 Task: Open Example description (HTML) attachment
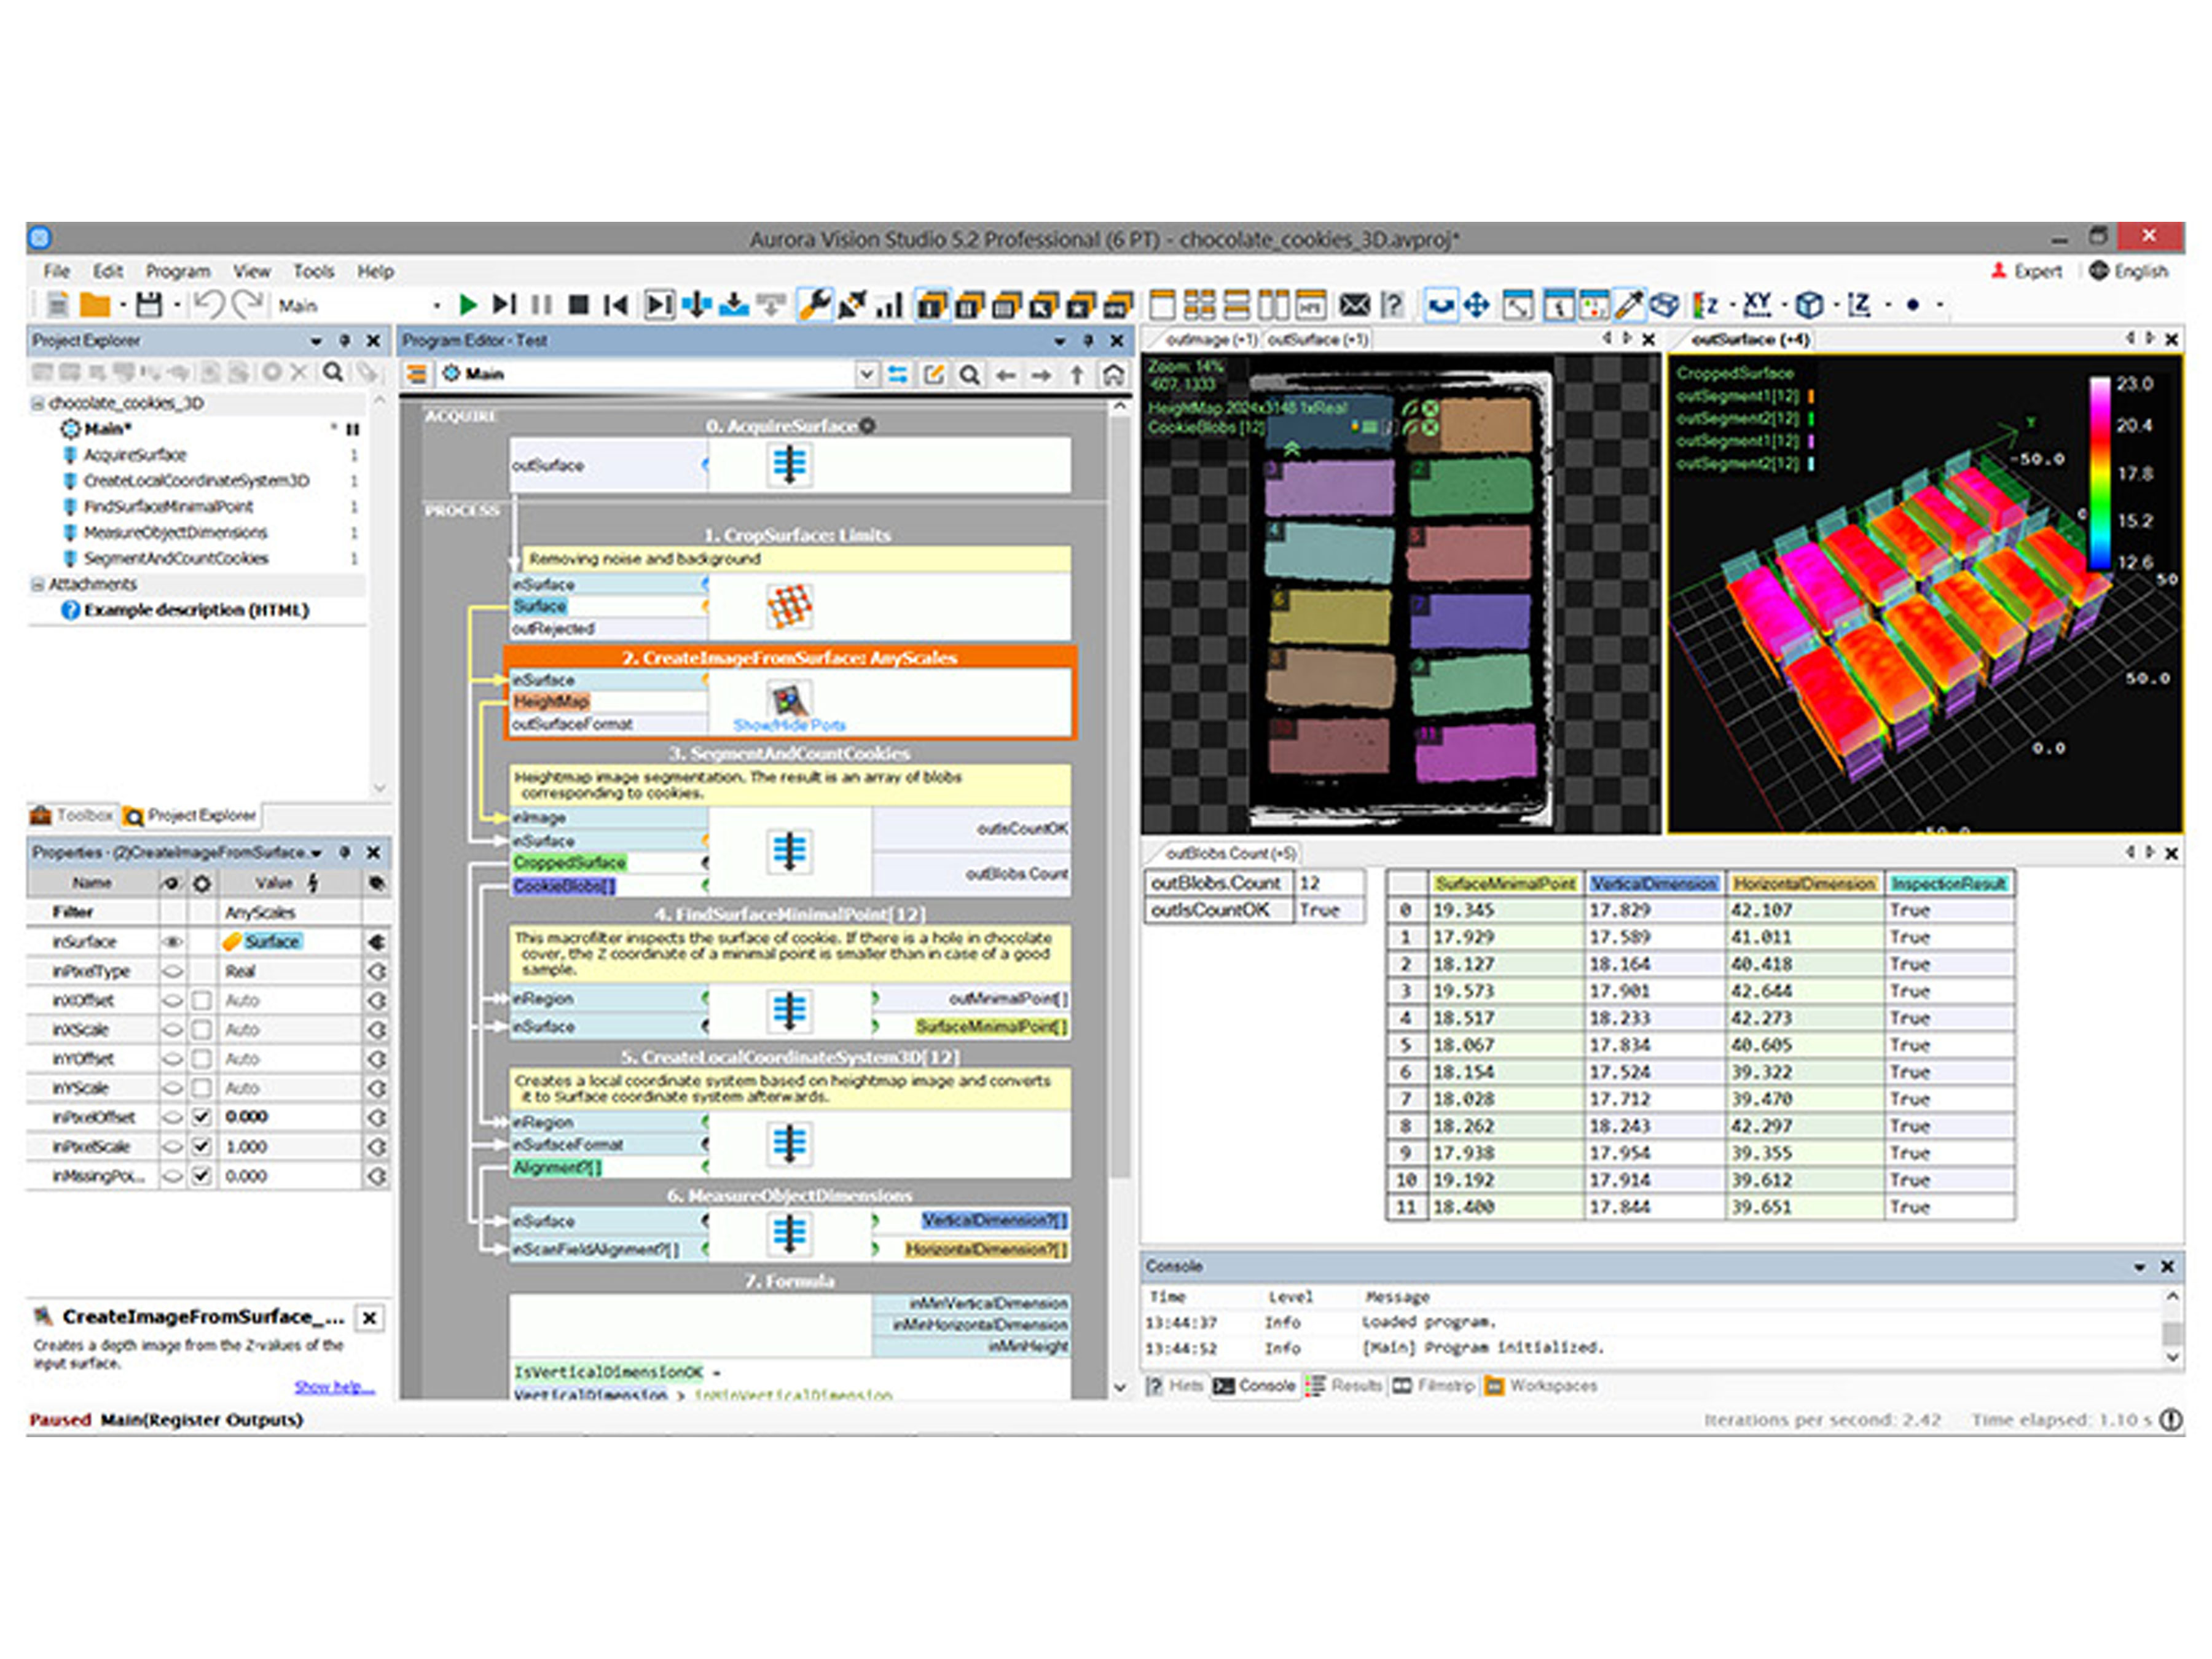186,610
